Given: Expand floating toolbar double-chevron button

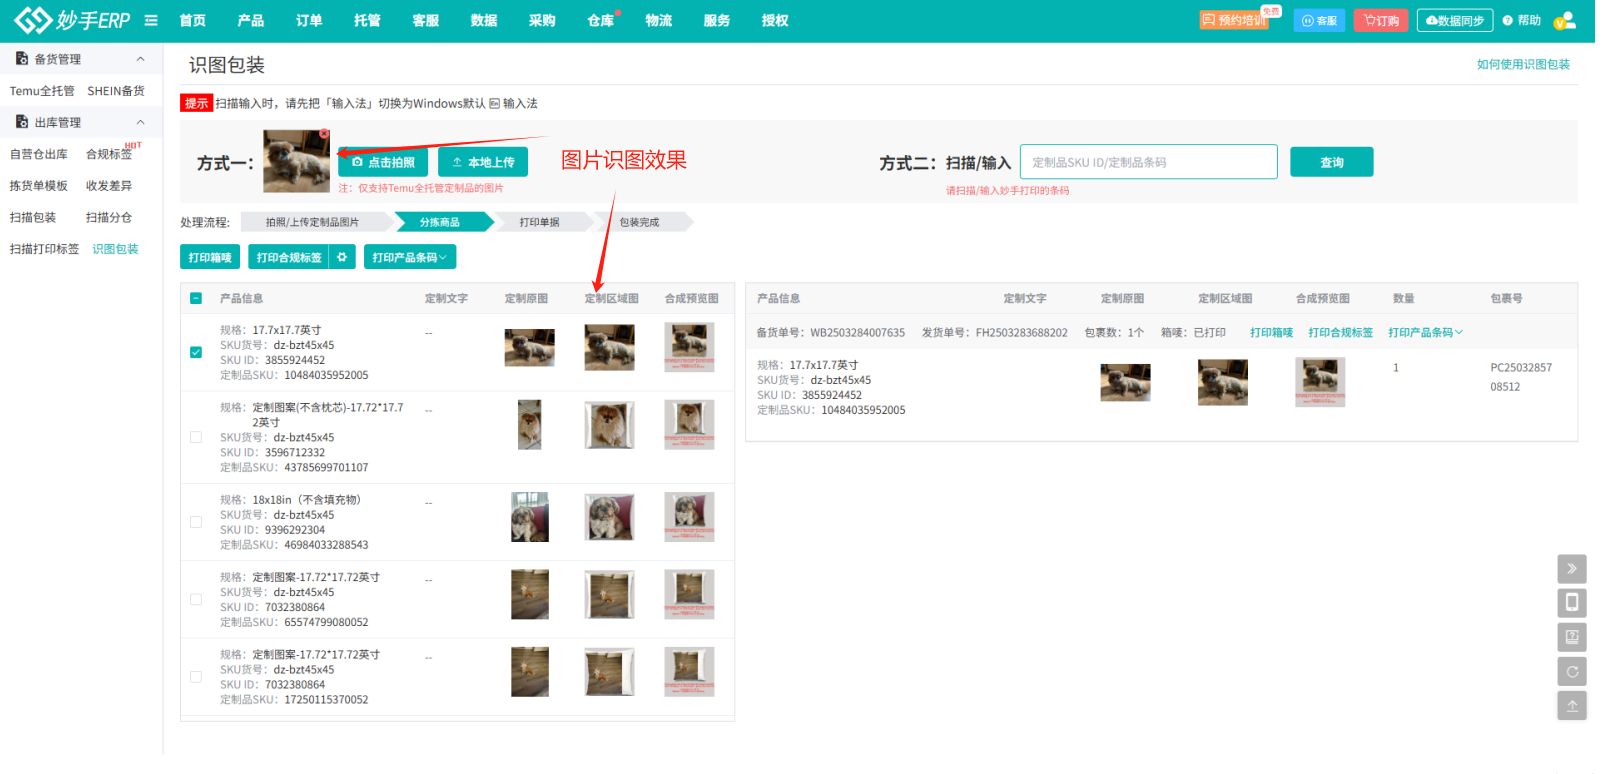Looking at the screenshot, I should (1571, 569).
